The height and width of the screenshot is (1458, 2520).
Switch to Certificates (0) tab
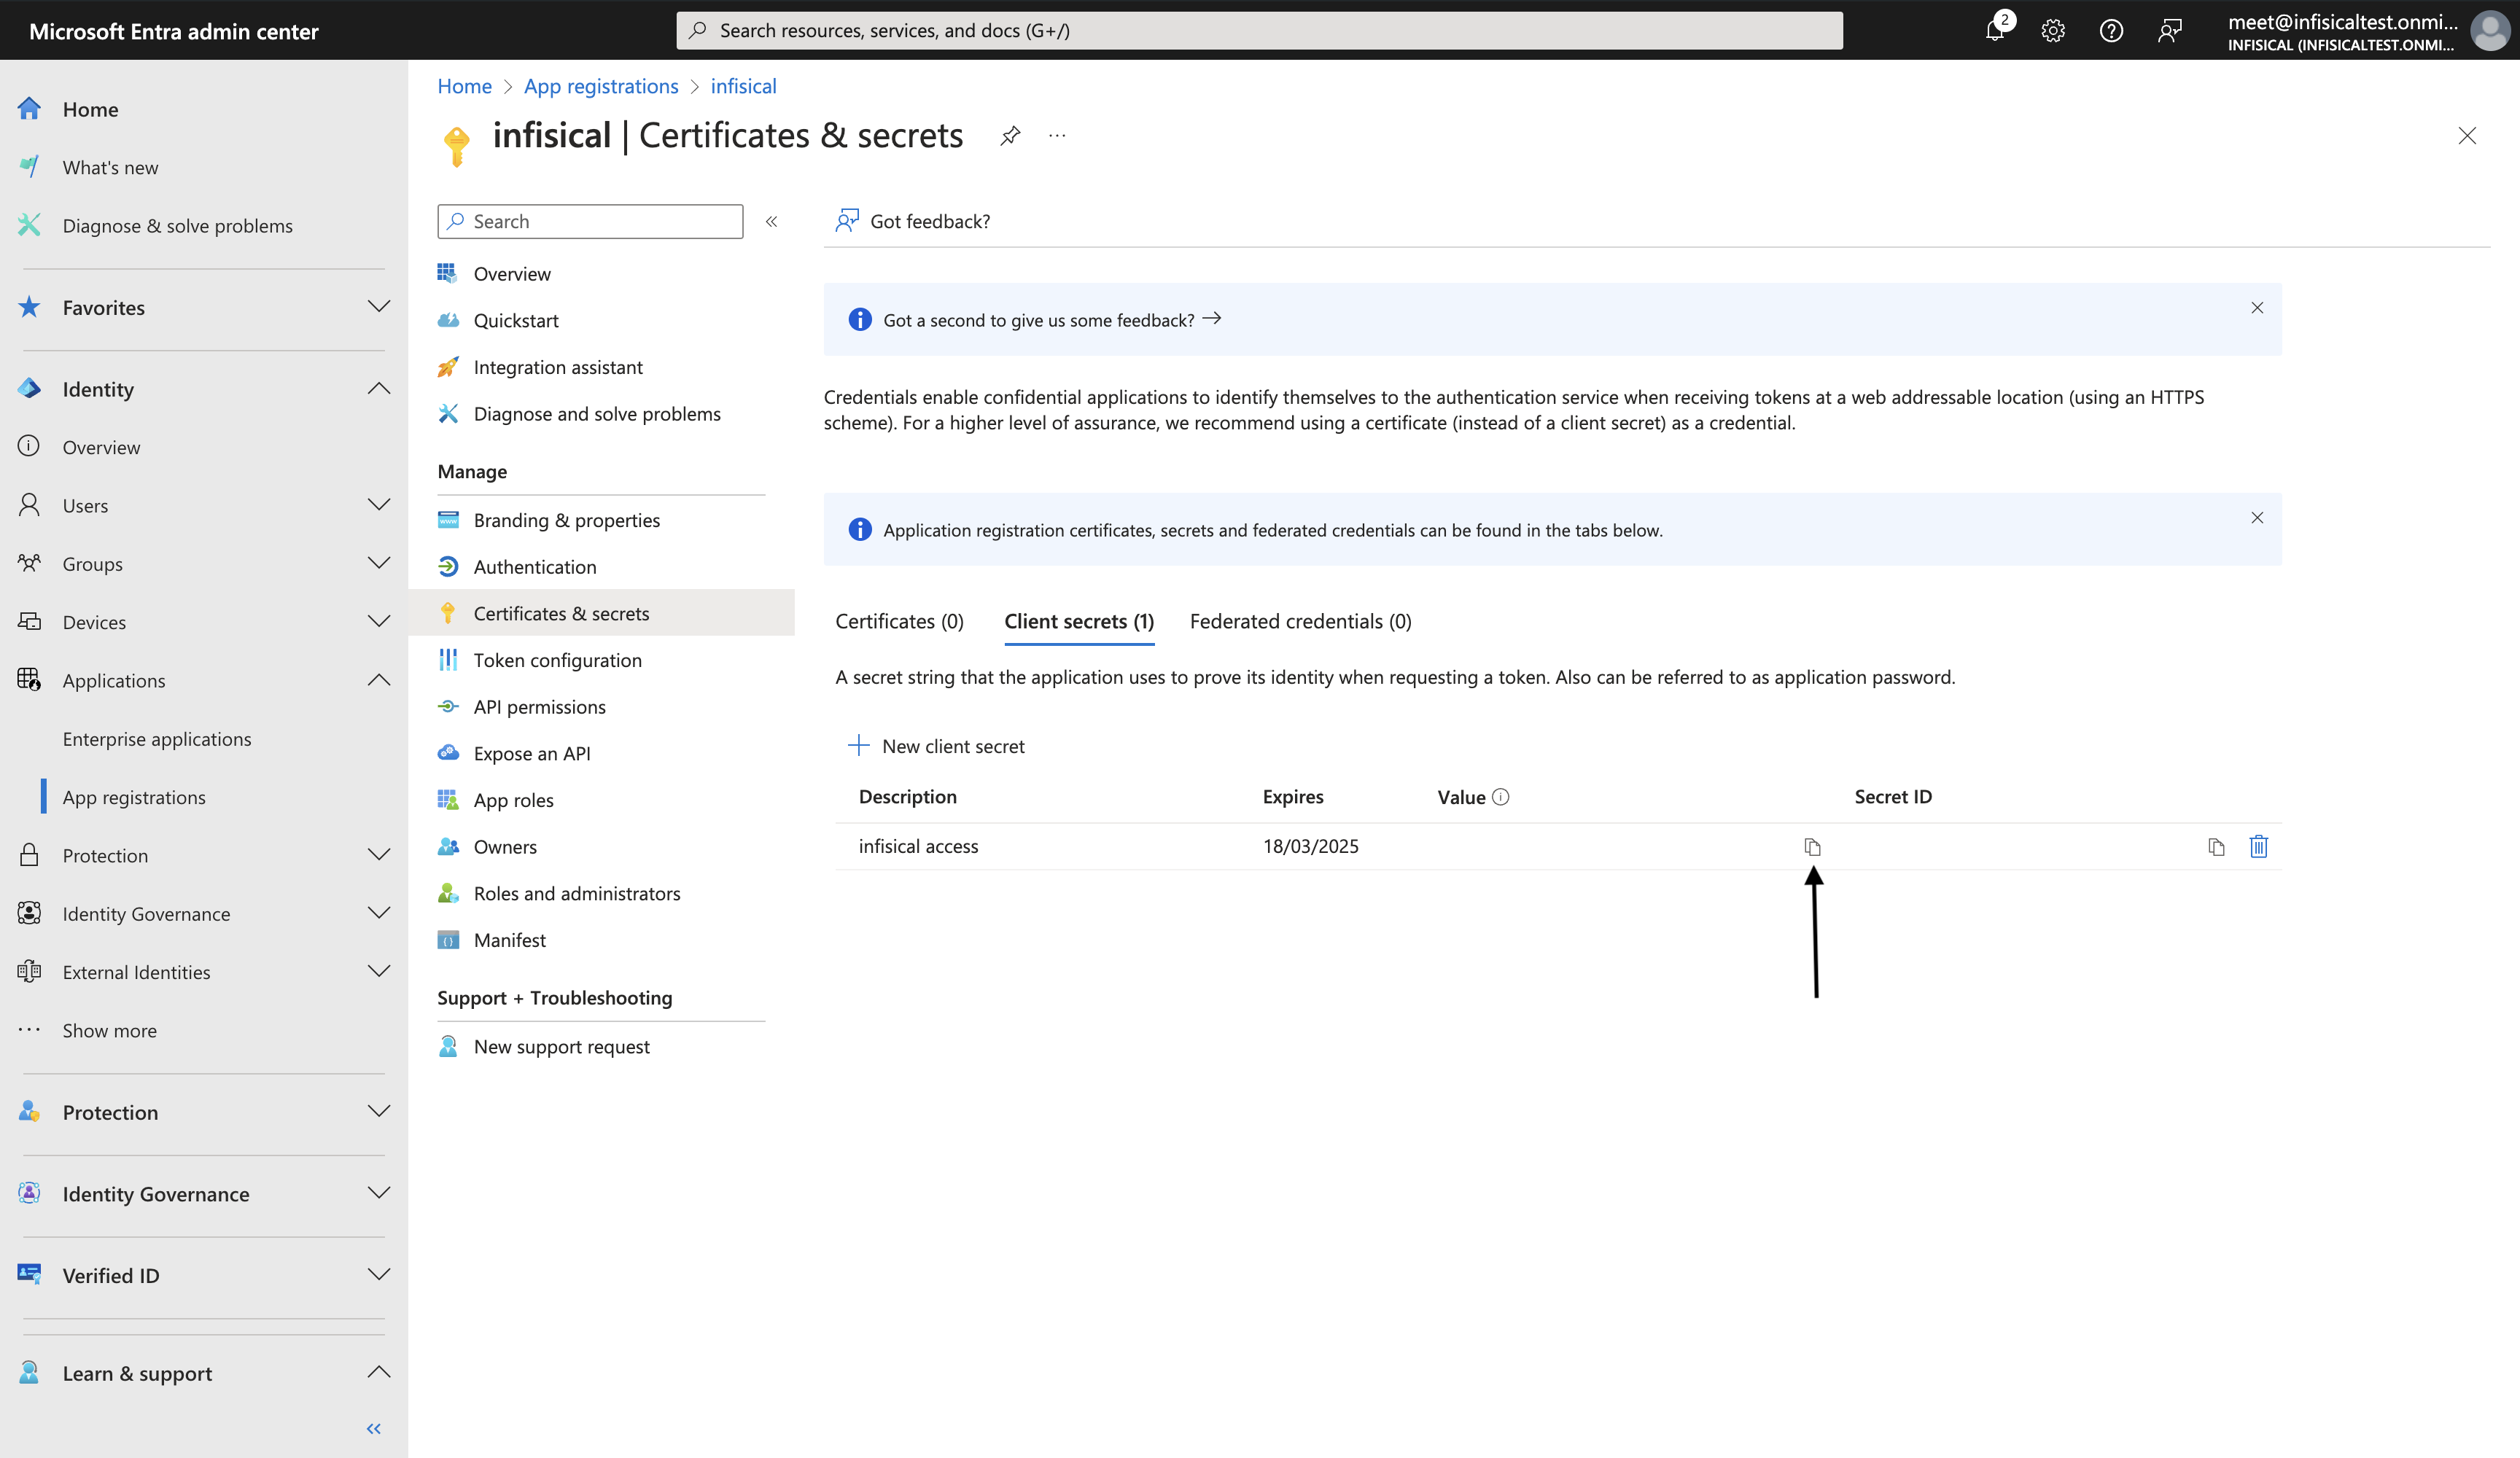pos(899,621)
